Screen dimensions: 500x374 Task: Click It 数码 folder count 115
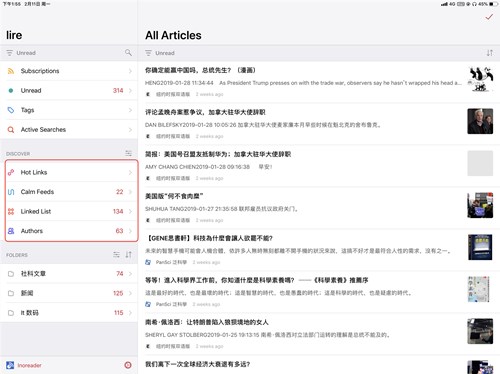tap(118, 313)
